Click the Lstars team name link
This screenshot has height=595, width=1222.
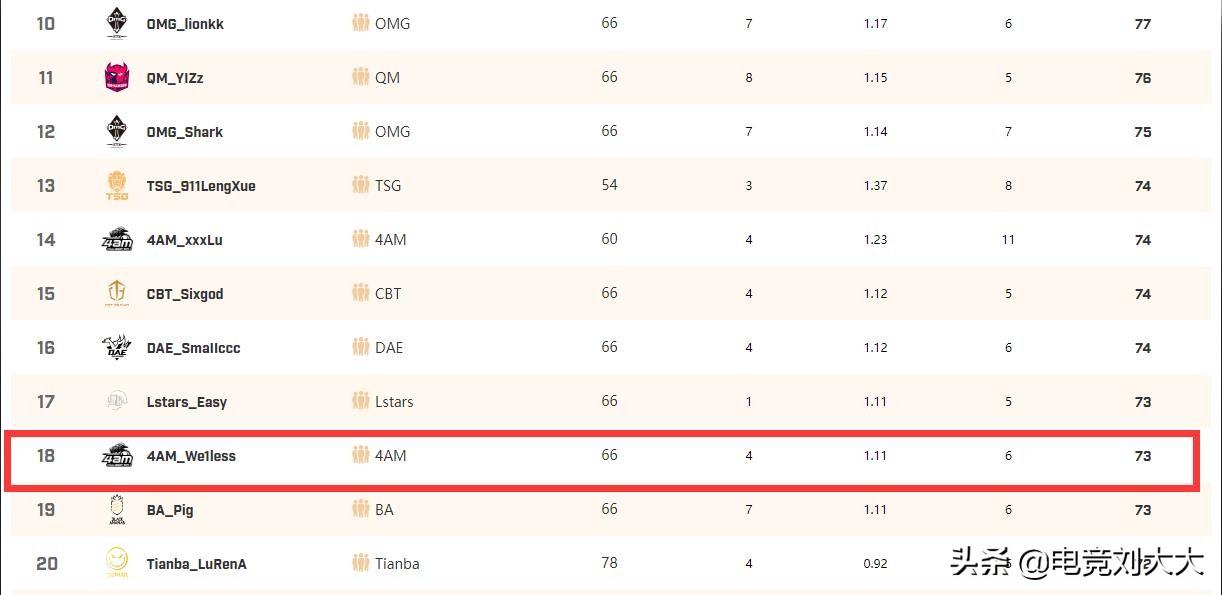tap(394, 402)
